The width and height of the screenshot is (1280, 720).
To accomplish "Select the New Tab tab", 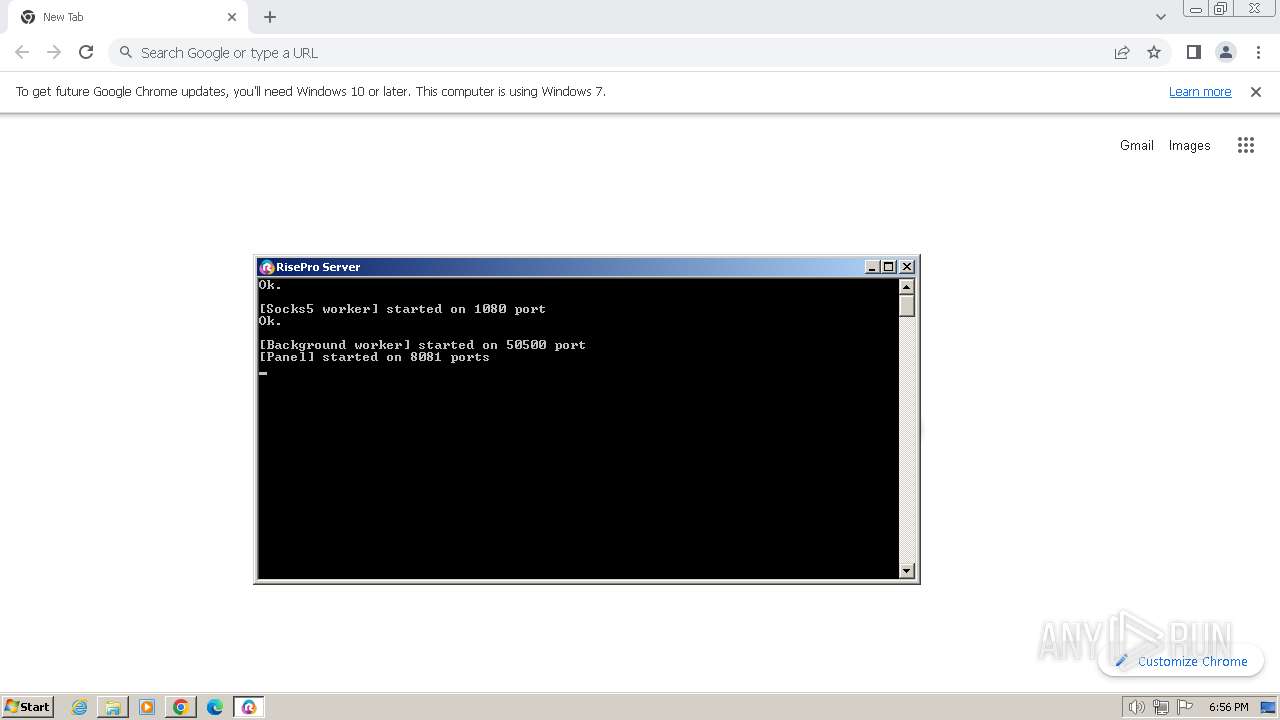I will click(x=128, y=17).
